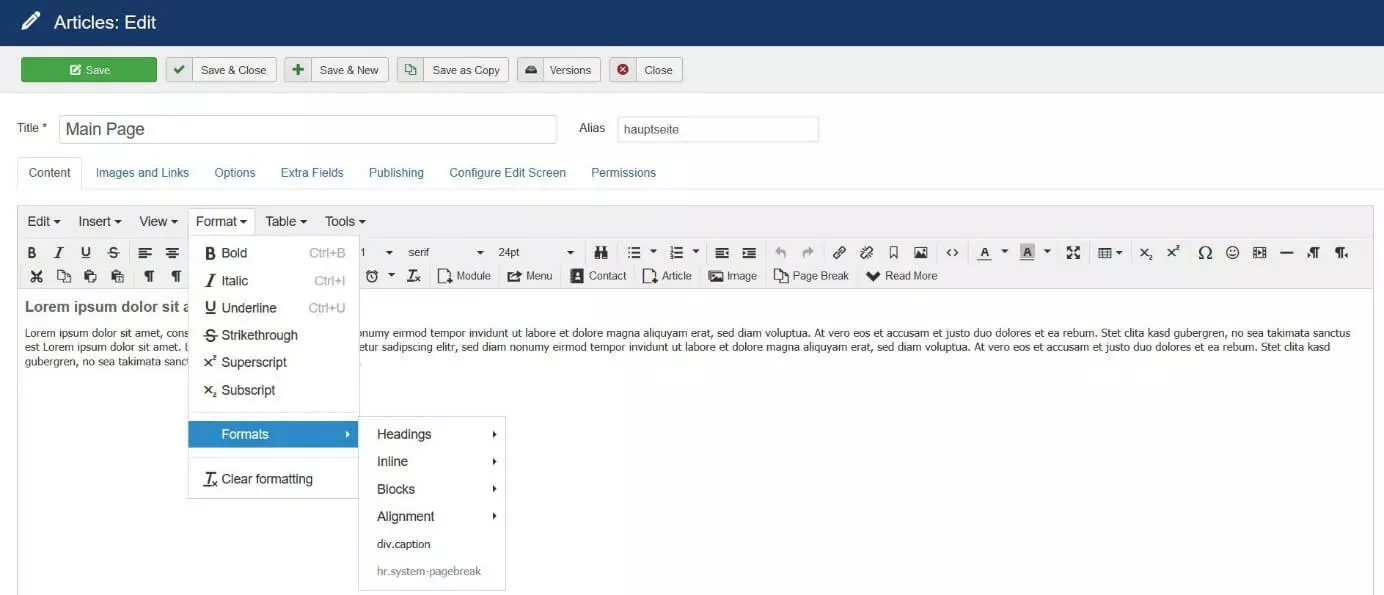Image resolution: width=1384 pixels, height=595 pixels.
Task: Open the Insert menu
Action: [x=100, y=221]
